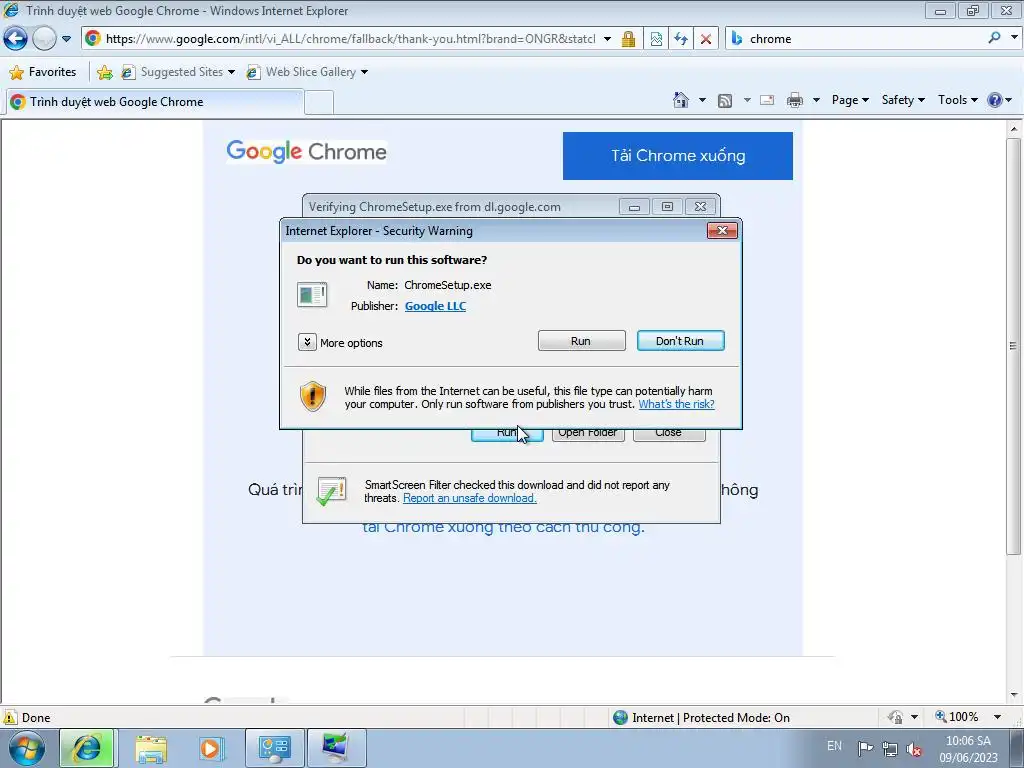Expand the zoom level dropdown arrow
This screenshot has height=768, width=1024.
click(997, 717)
